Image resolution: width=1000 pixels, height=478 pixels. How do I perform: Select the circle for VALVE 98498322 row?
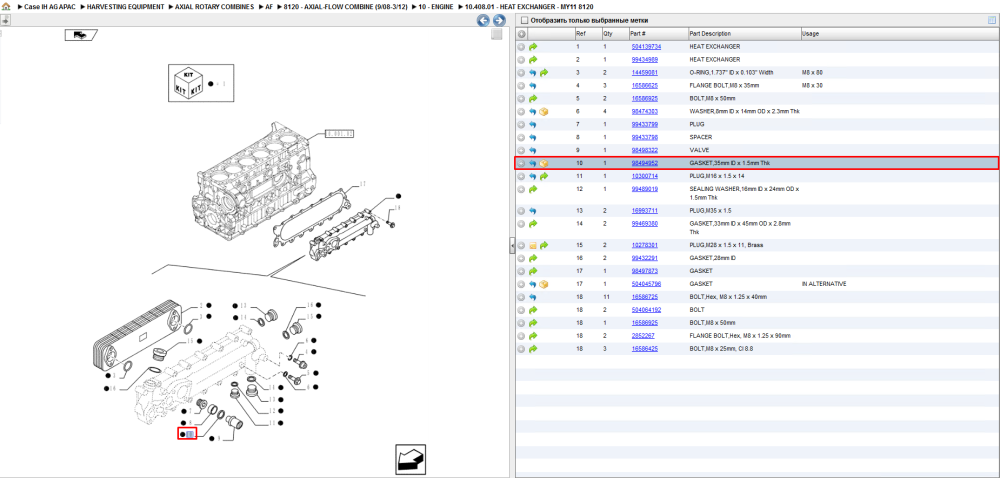pyautogui.click(x=521, y=150)
